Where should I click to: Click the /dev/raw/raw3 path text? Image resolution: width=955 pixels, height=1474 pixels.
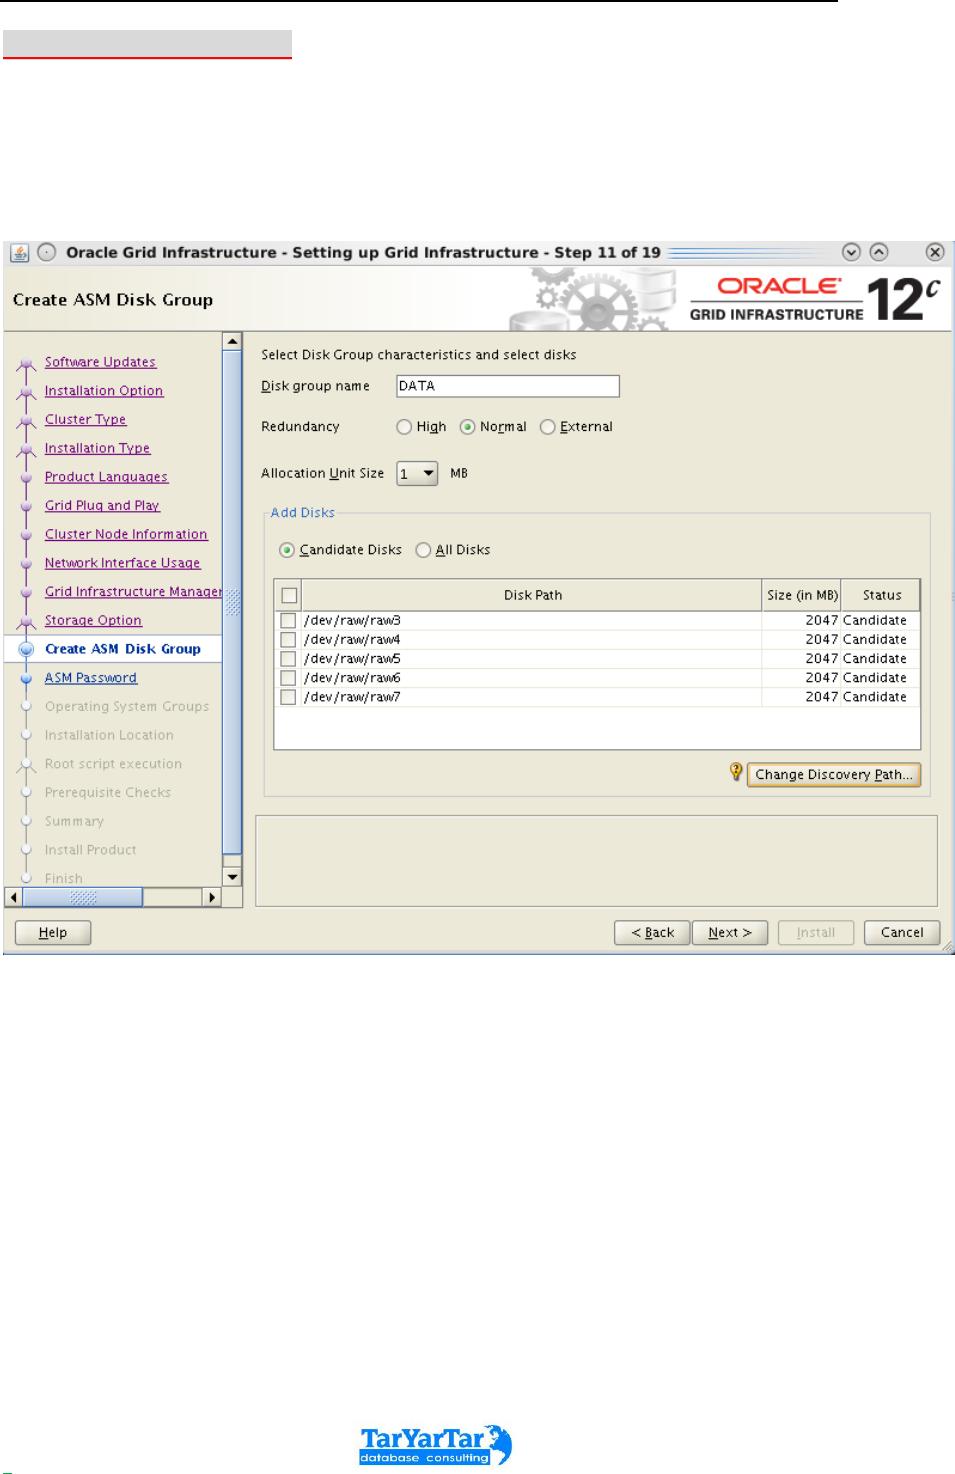(x=352, y=621)
